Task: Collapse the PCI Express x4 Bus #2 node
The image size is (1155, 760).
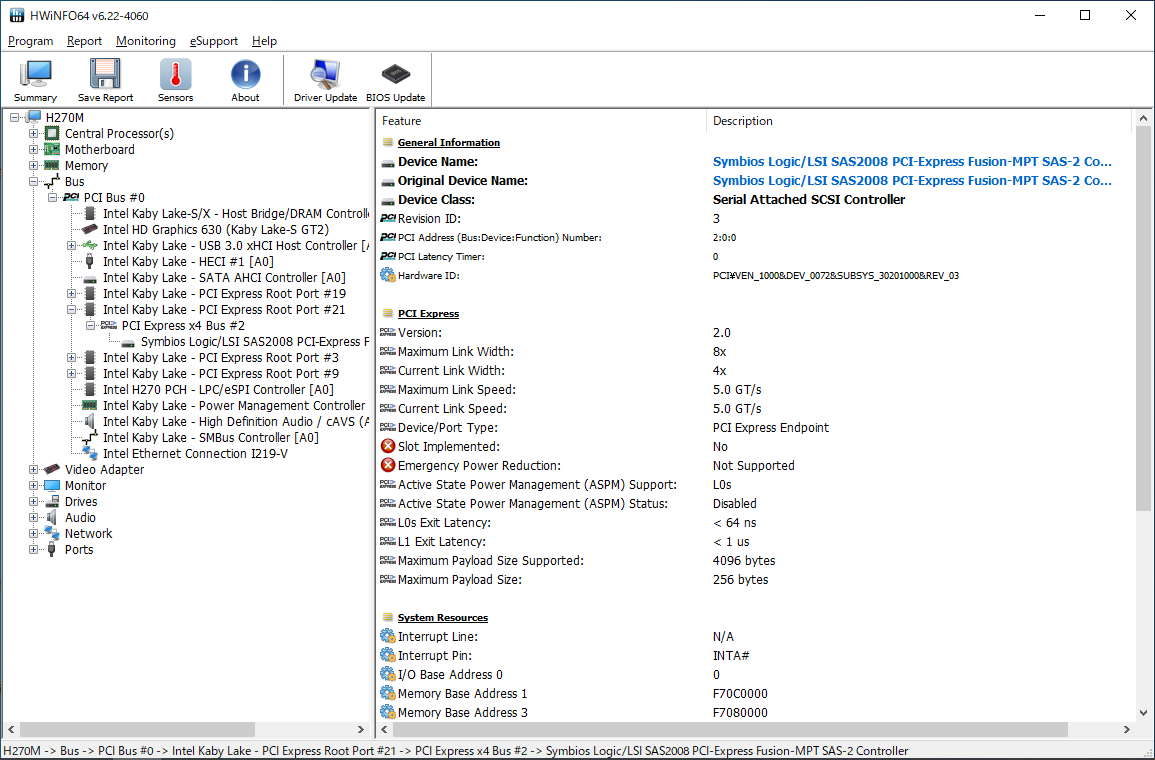Action: coord(91,326)
